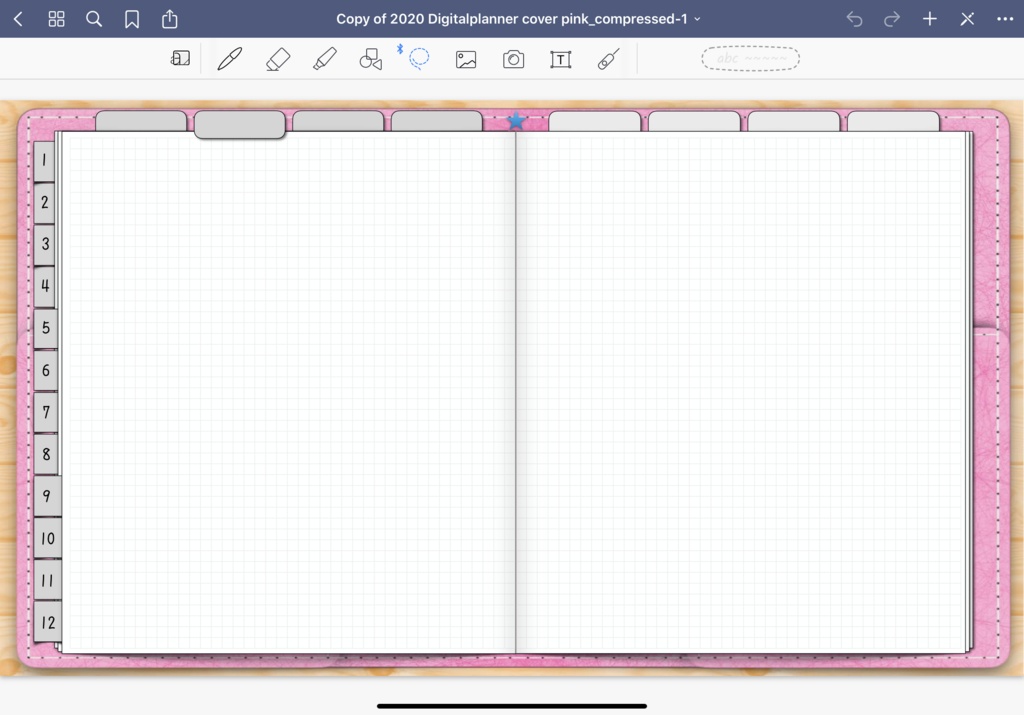Image resolution: width=1024 pixels, height=715 pixels.
Task: Insert an image from the photo library
Action: [x=466, y=59]
